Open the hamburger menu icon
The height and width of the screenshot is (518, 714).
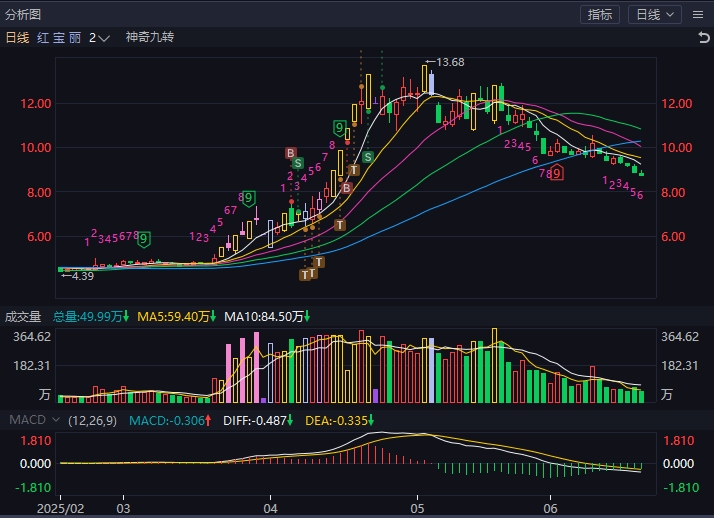pos(698,15)
